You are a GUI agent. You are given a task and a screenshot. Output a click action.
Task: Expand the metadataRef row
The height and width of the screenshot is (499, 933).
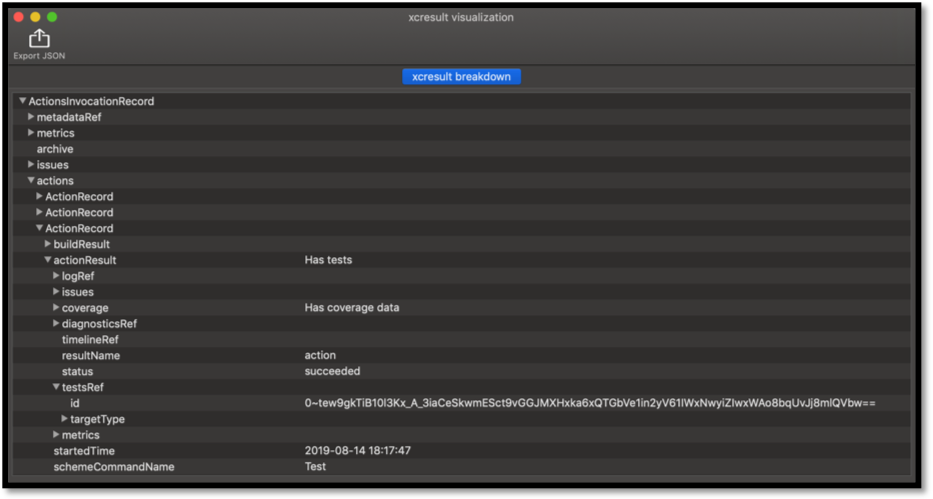point(31,117)
